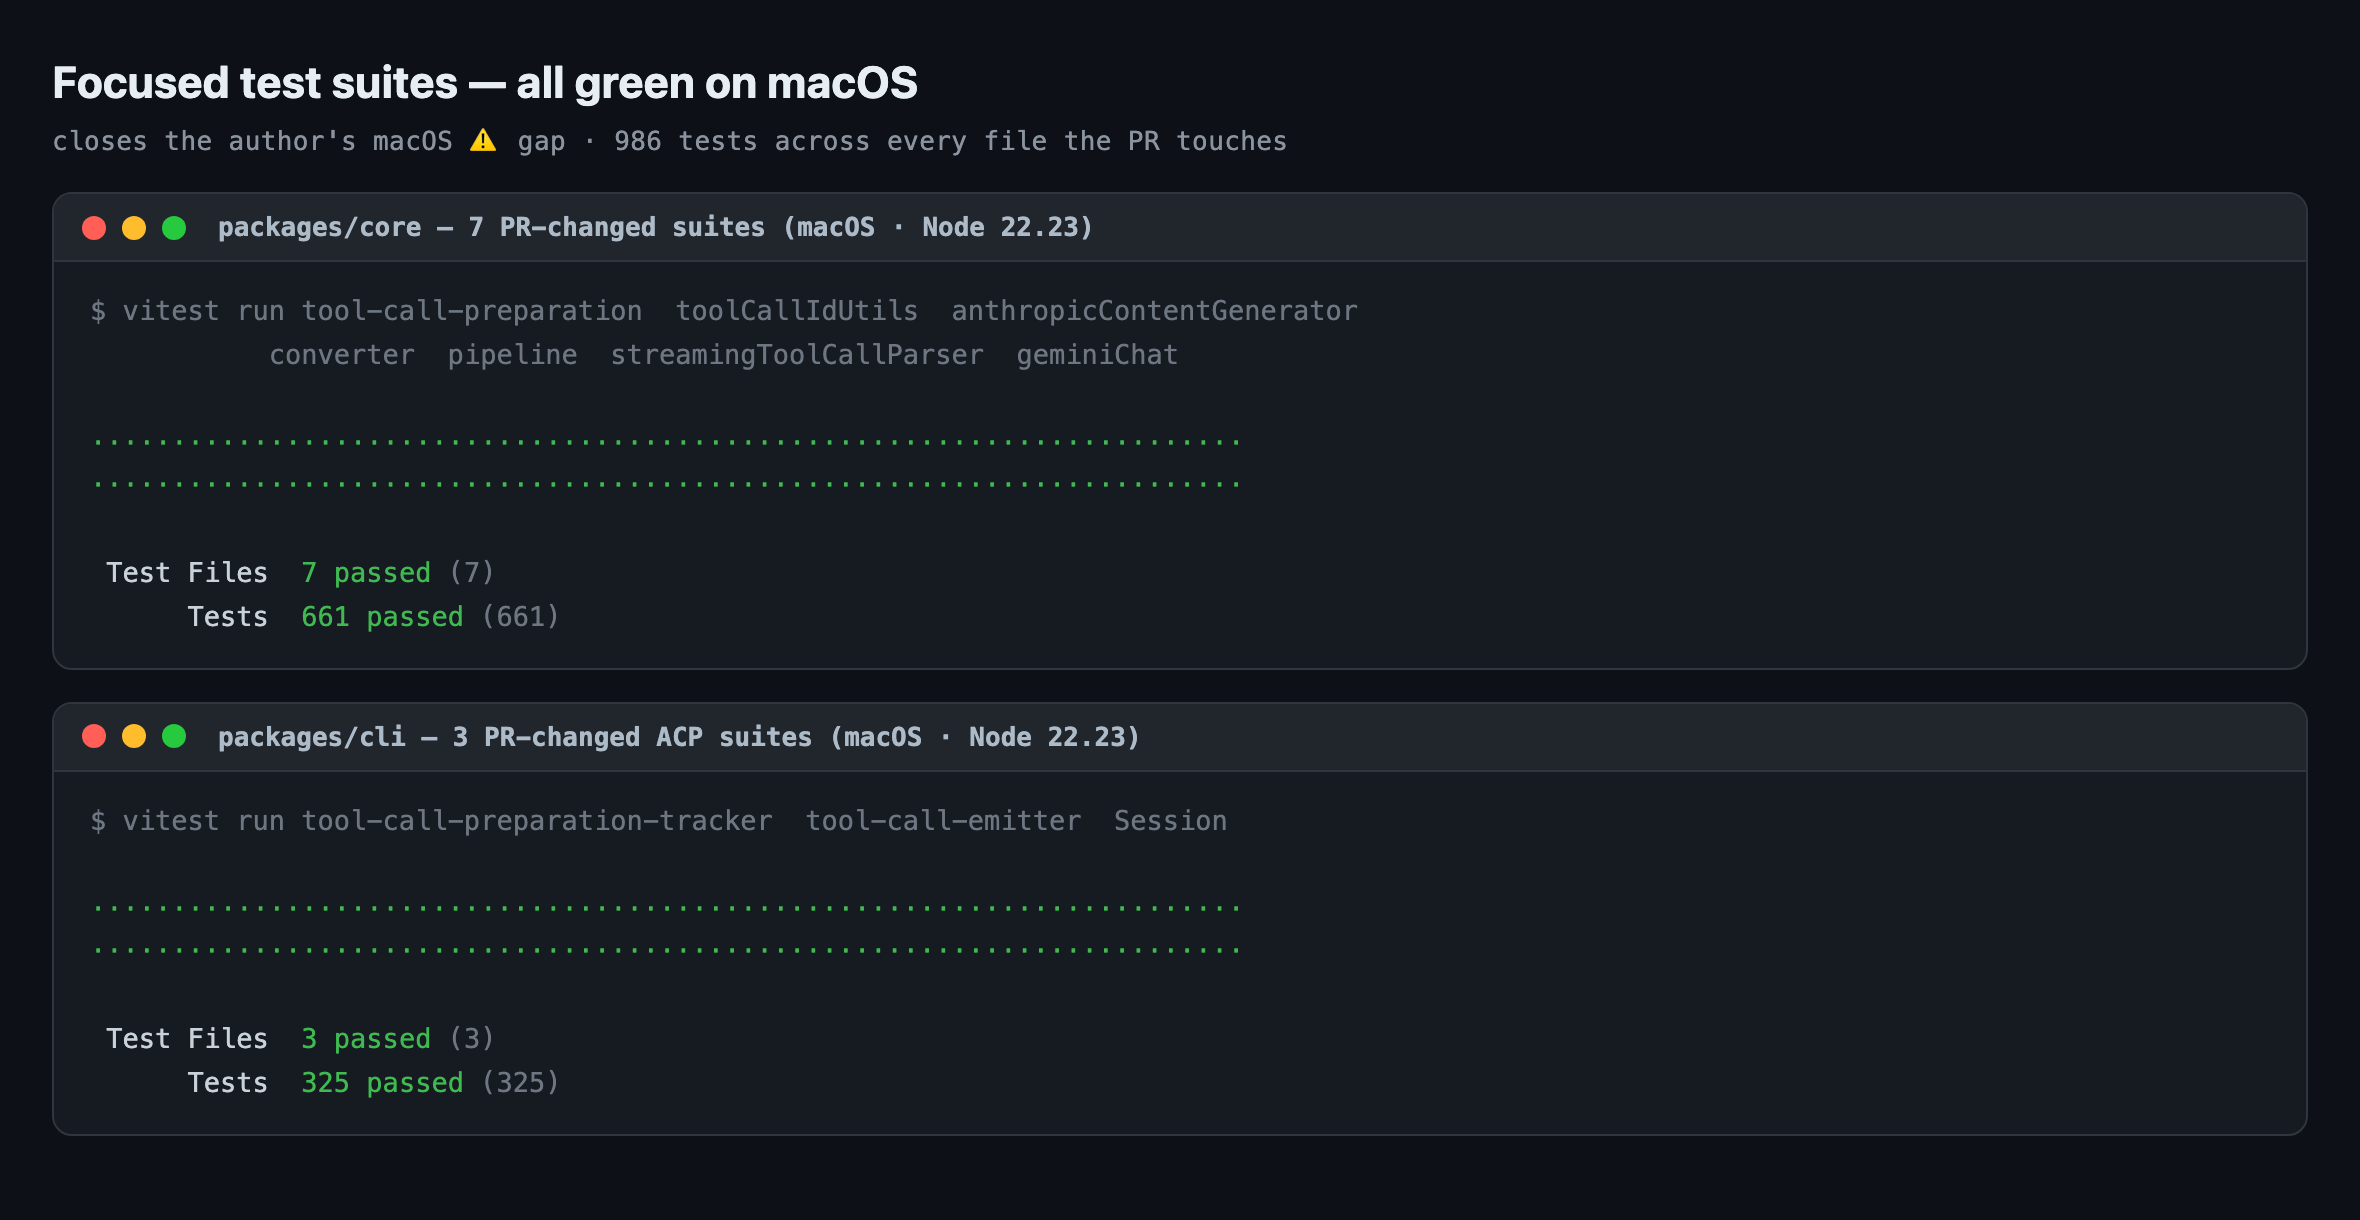Screen dimensions: 2360x1220
Task: Click the packages/core terminal title text
Action: click(655, 228)
